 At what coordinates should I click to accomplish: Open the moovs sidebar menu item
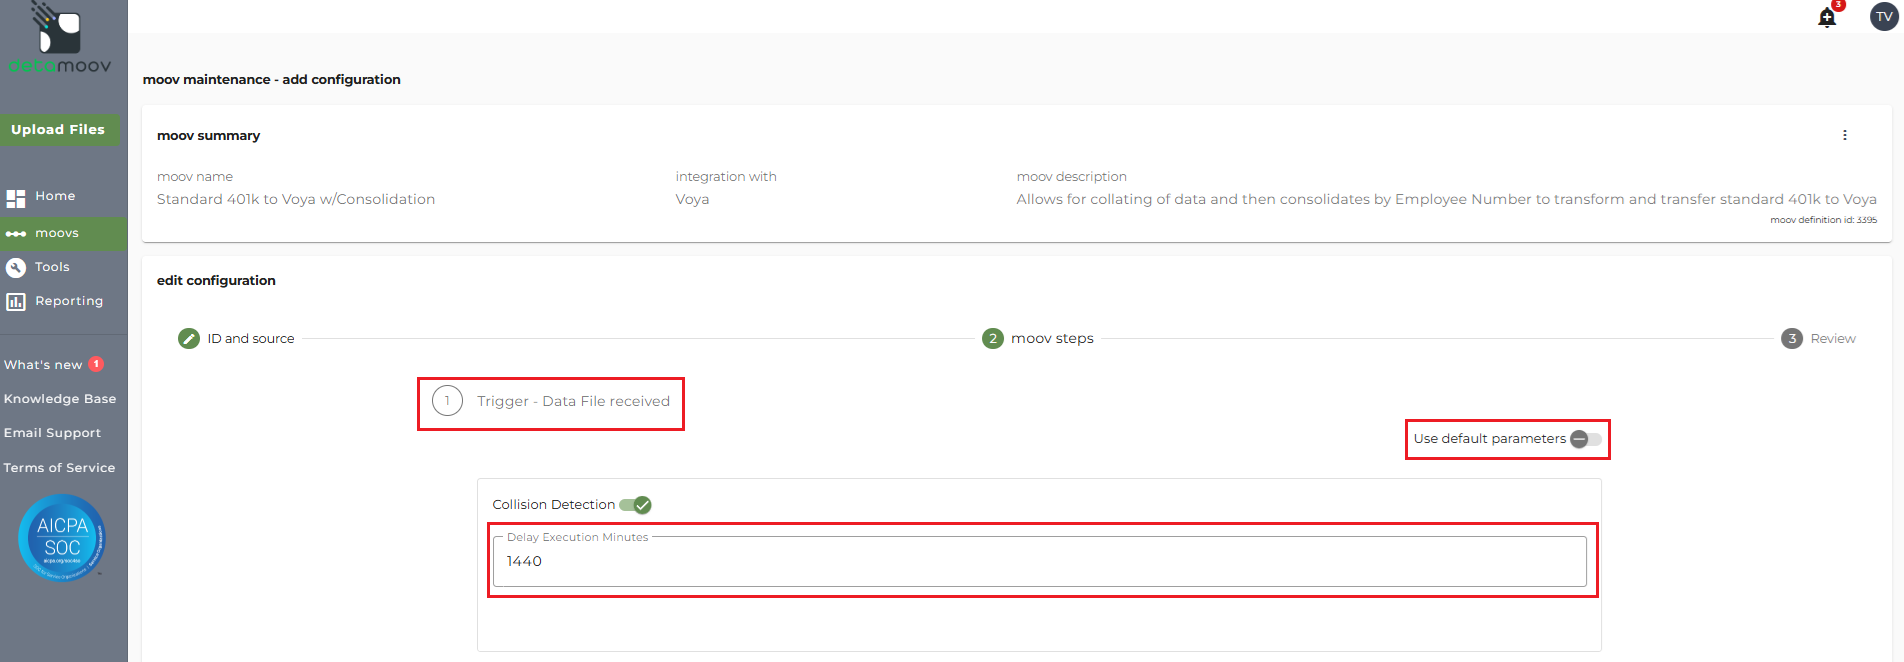pyautogui.click(x=56, y=233)
